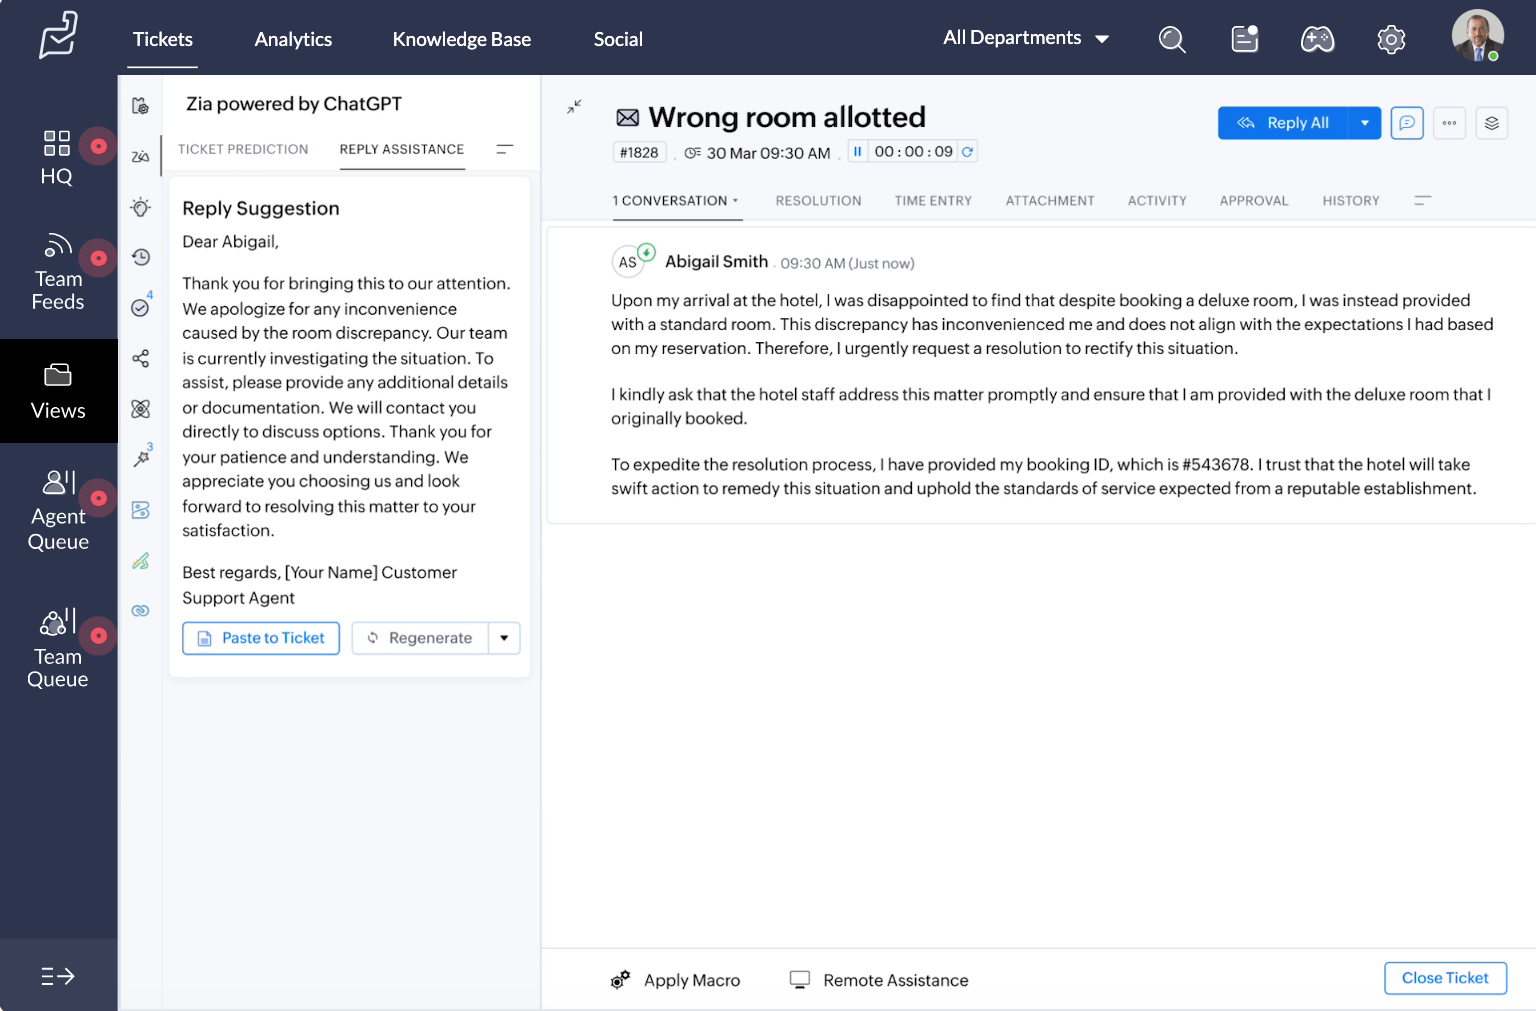This screenshot has height=1011, width=1536.
Task: Open Zia reply assistance panel icon
Action: pyautogui.click(x=141, y=155)
